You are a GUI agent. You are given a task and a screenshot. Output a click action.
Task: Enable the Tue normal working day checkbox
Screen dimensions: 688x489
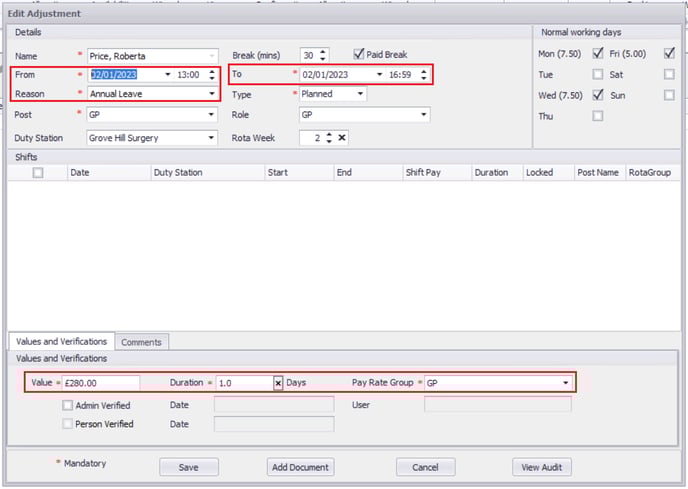tap(598, 74)
